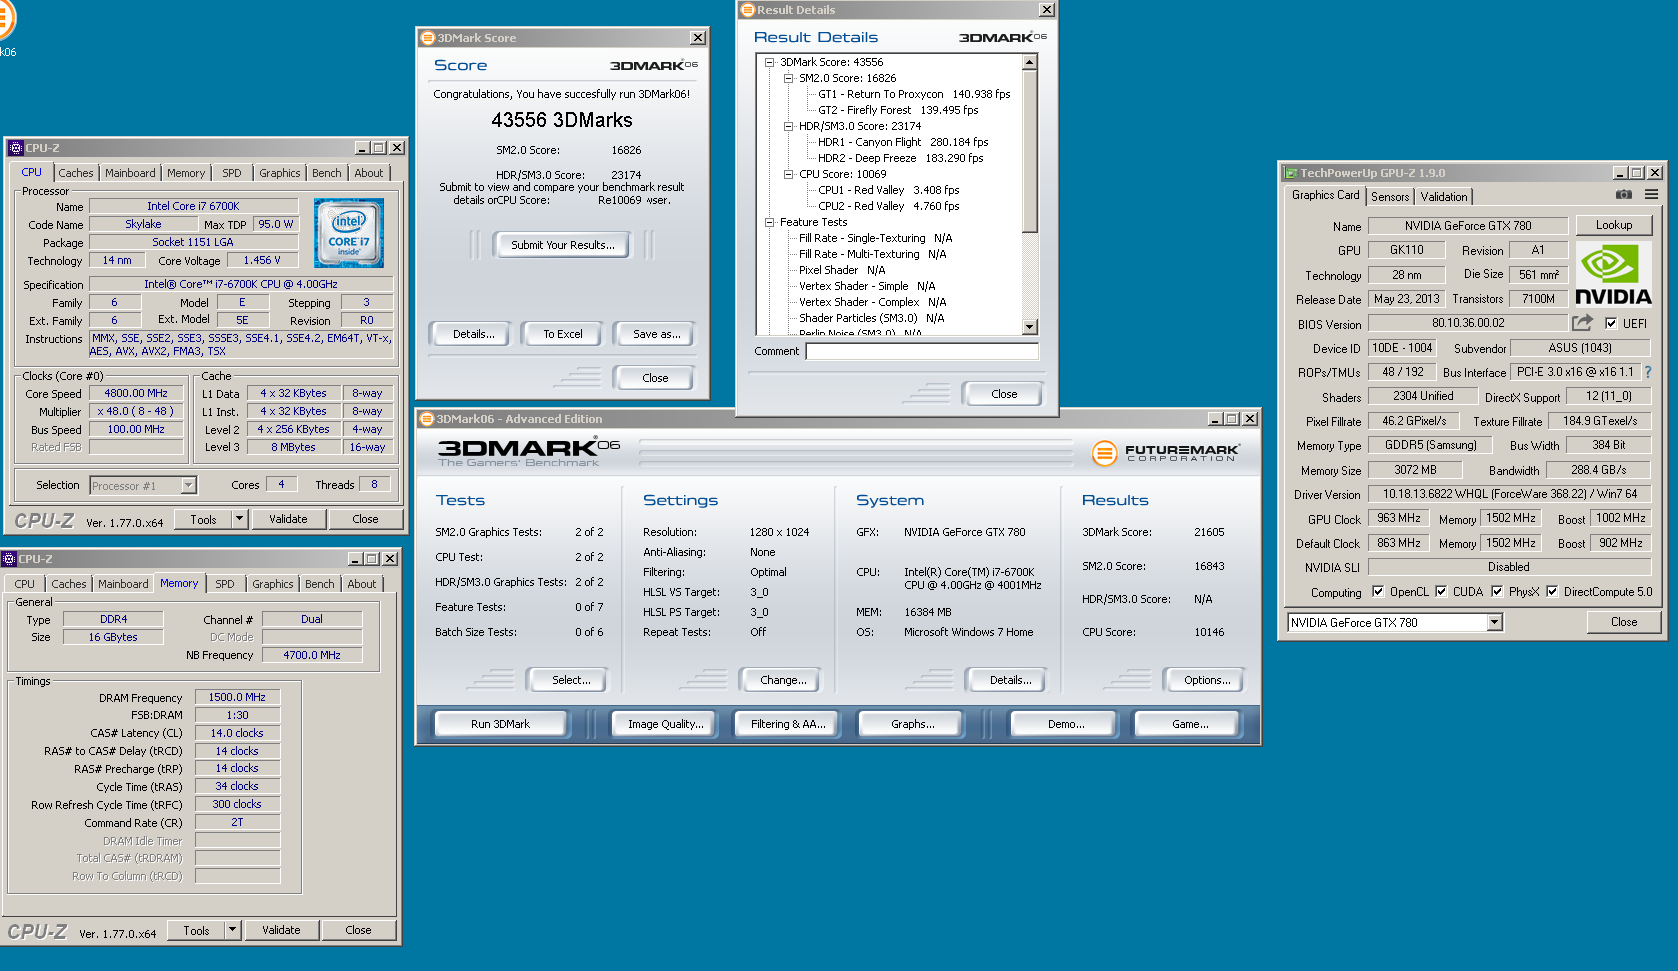Click the Save as... button
This screenshot has height=971, width=1678.
657,334
